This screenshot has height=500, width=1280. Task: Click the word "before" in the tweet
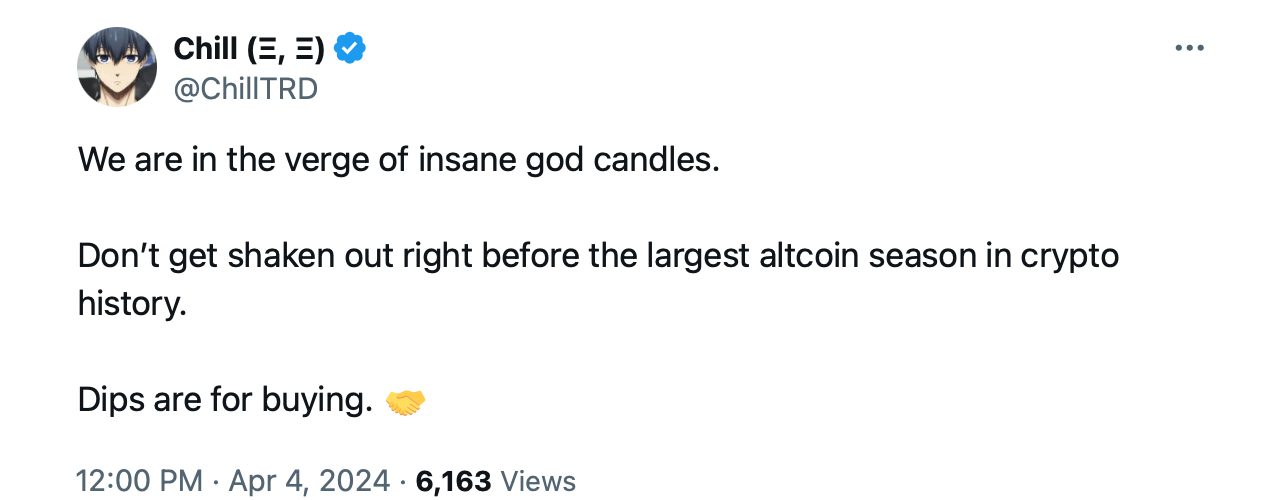(x=525, y=256)
